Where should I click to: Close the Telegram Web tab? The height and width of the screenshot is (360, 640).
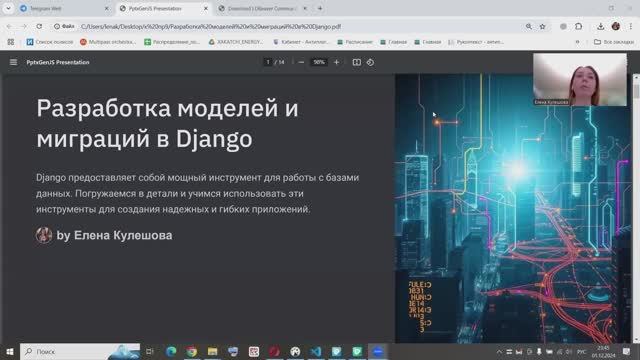pyautogui.click(x=107, y=8)
